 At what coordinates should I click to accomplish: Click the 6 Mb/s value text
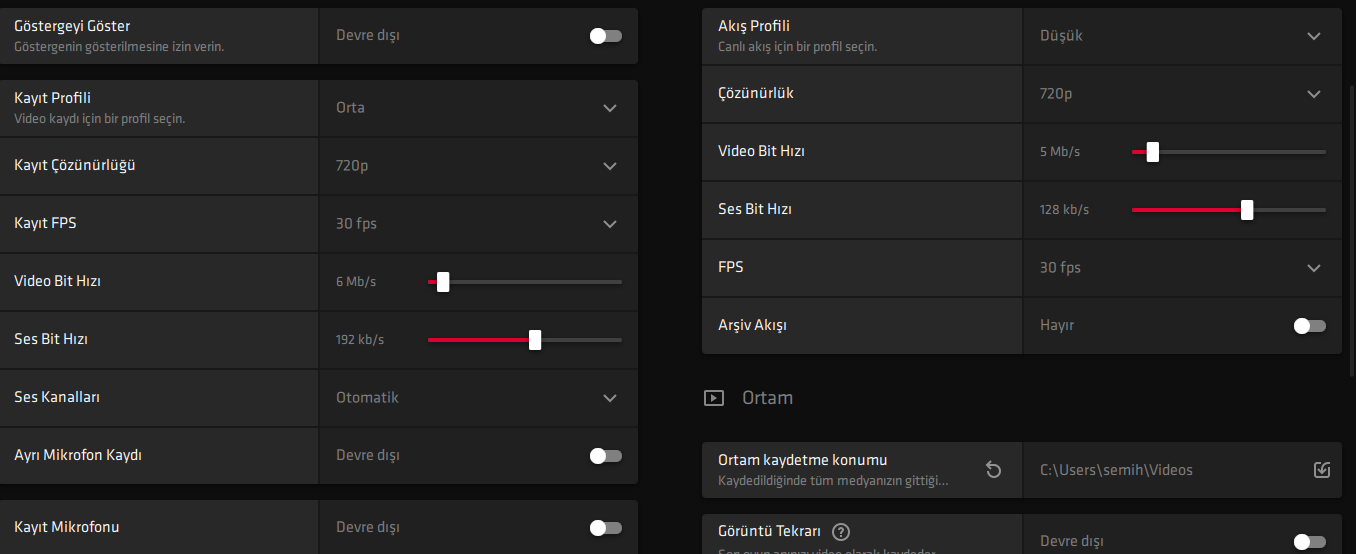pyautogui.click(x=356, y=282)
